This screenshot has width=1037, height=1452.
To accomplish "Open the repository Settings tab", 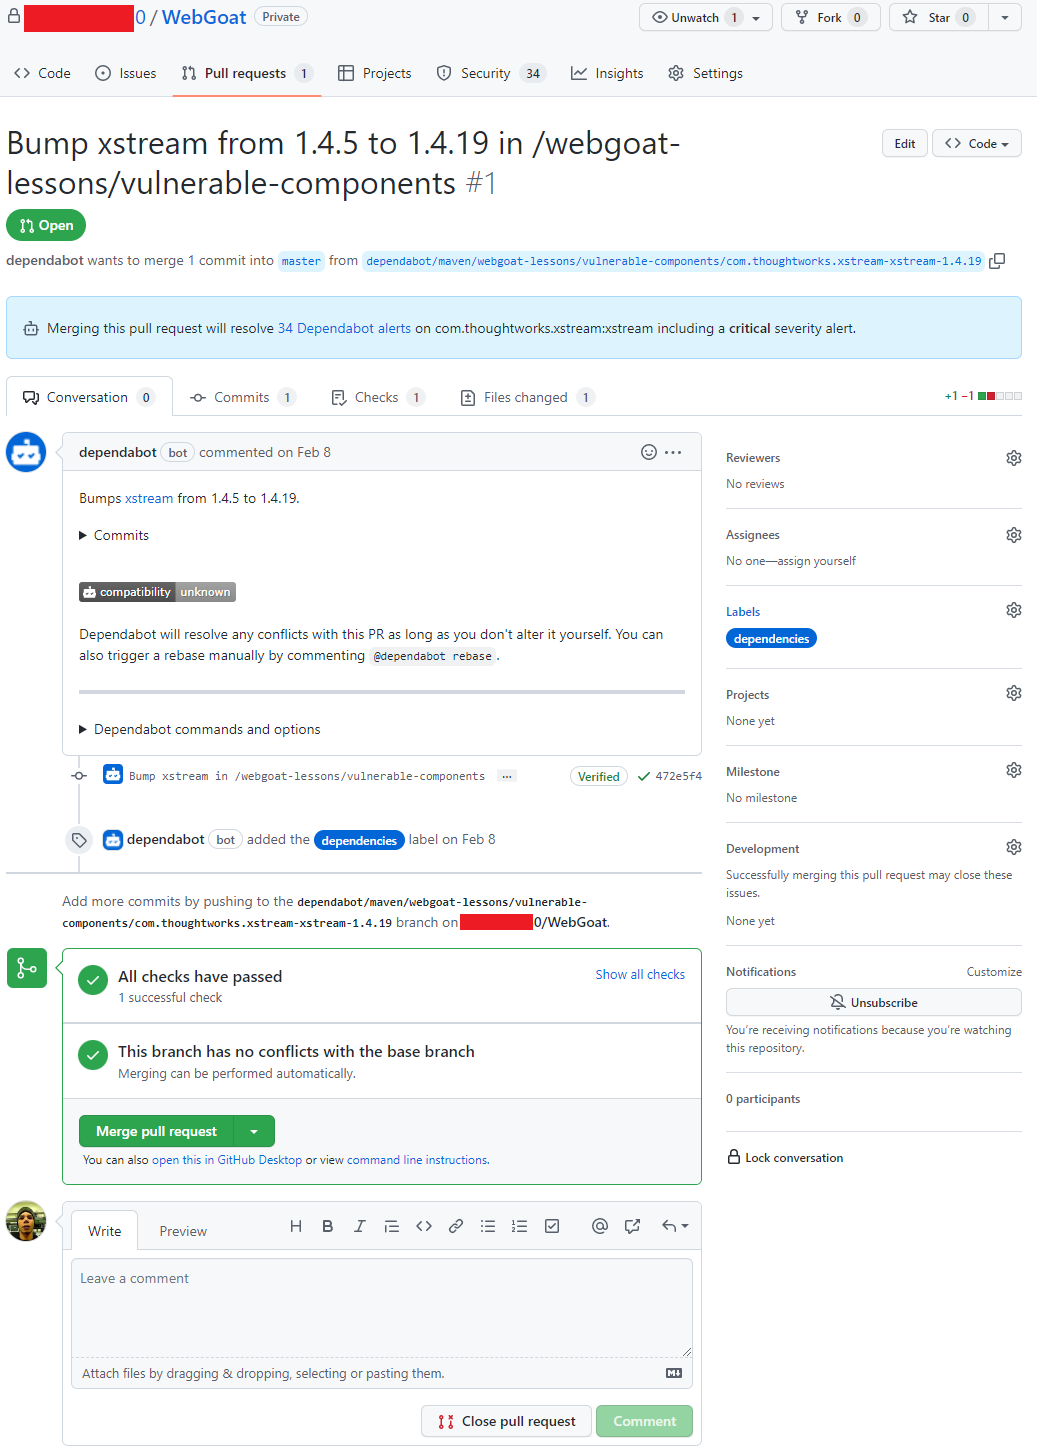I will [x=705, y=73].
